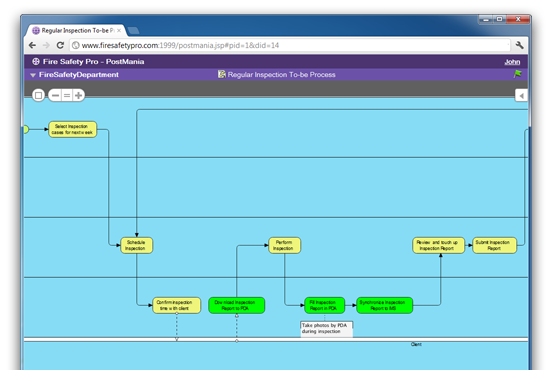550x370 pixels.
Task: Select Review and touch up Inspection Report
Action: click(x=438, y=245)
